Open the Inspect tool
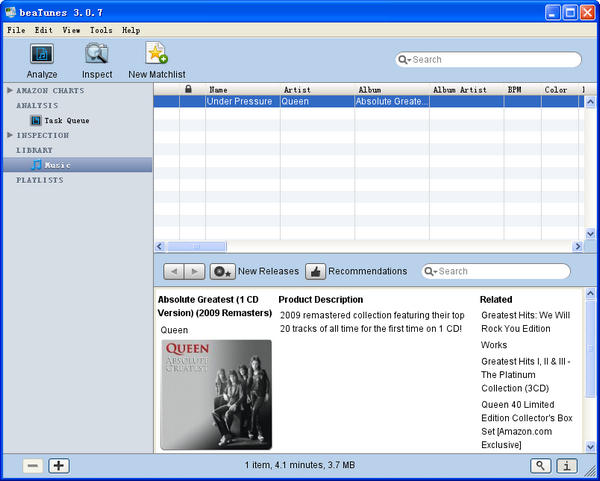 click(97, 55)
